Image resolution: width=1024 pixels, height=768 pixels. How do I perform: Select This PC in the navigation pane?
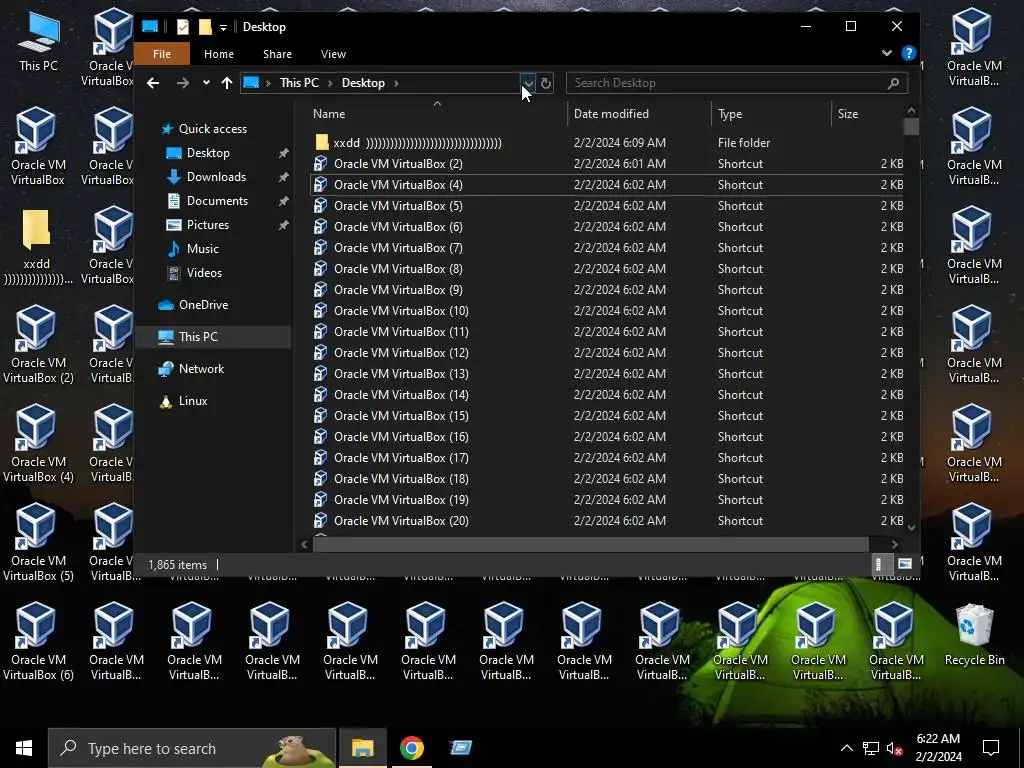[214, 337]
